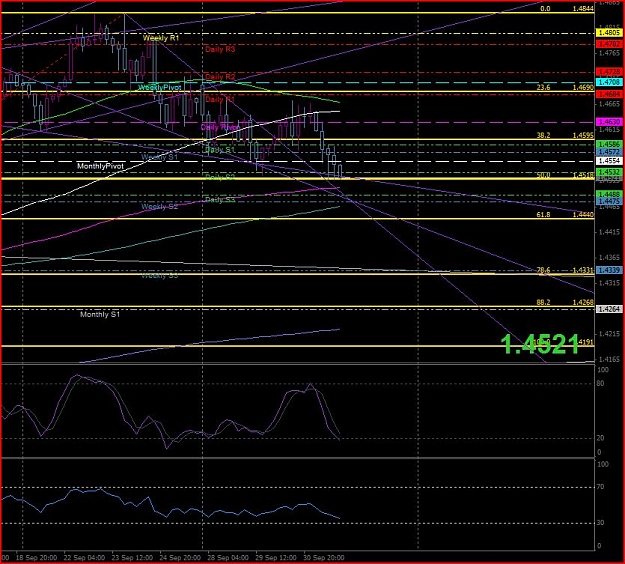Click the blue 1.4572 price tag

pyautogui.click(x=609, y=152)
